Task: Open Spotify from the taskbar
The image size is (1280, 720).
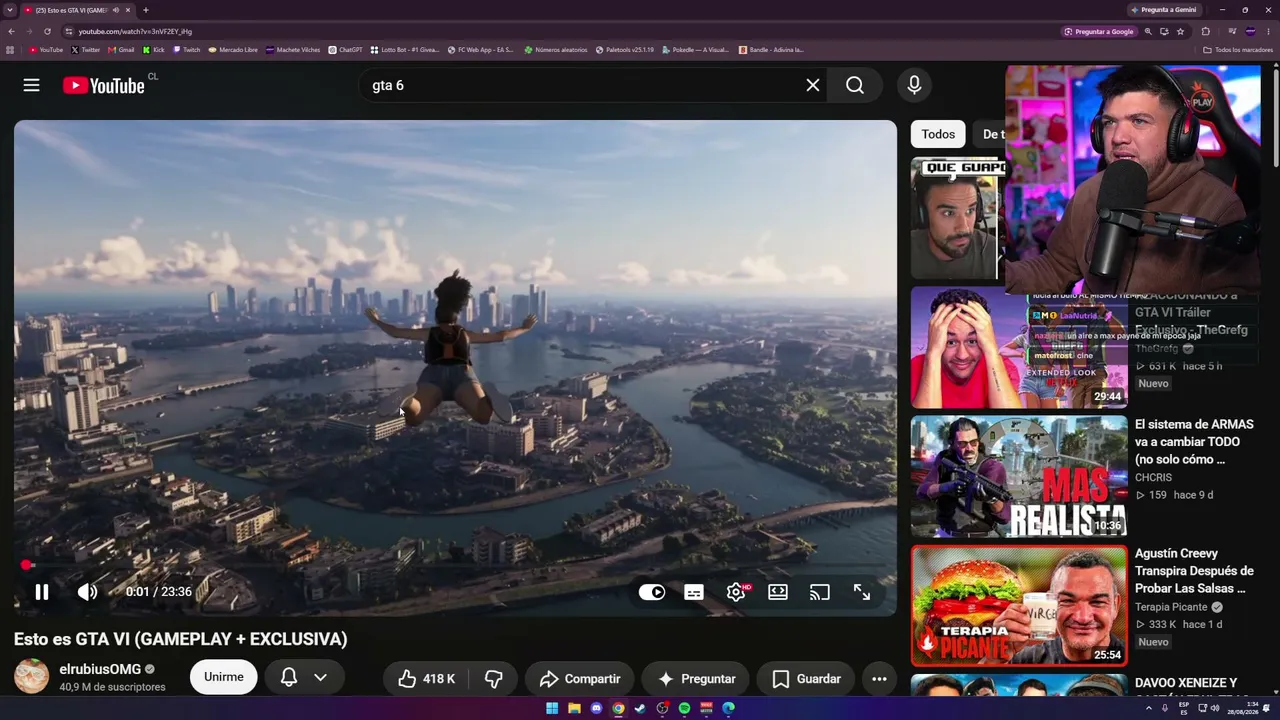Action: coord(684,708)
